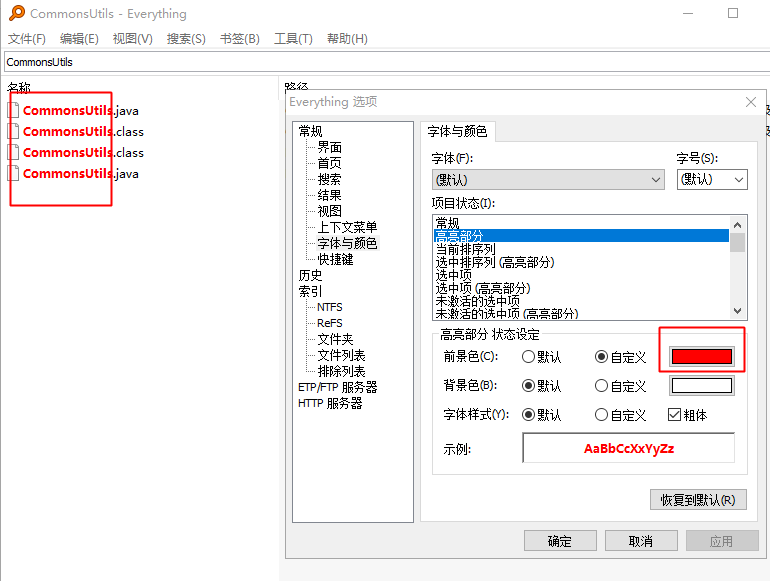
Task: Select 结果 in options tree
Action: (x=330, y=195)
